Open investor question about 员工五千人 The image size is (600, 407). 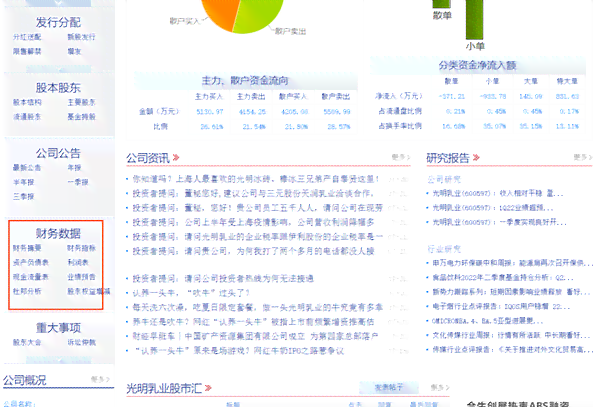click(258, 208)
